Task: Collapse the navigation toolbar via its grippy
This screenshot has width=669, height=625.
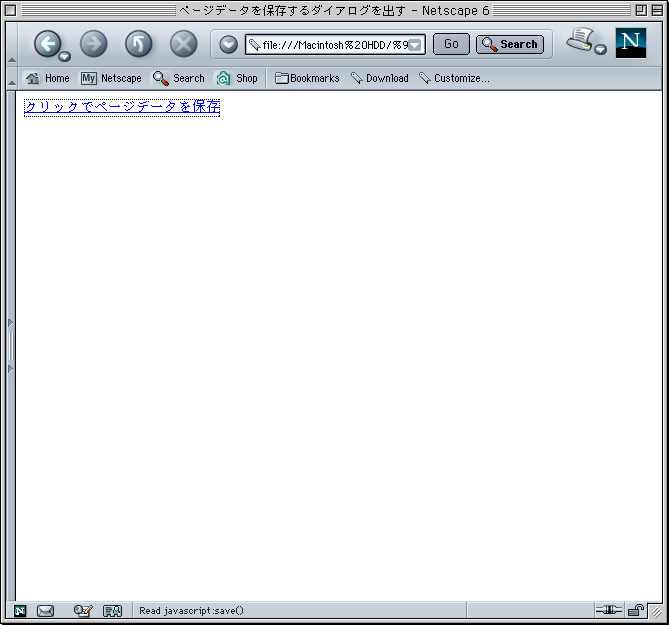Action: tap(12, 44)
